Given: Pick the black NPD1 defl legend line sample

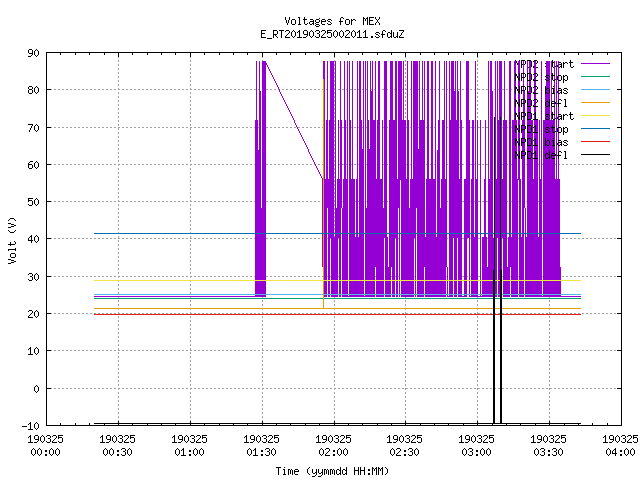Looking at the screenshot, I should (595, 155).
